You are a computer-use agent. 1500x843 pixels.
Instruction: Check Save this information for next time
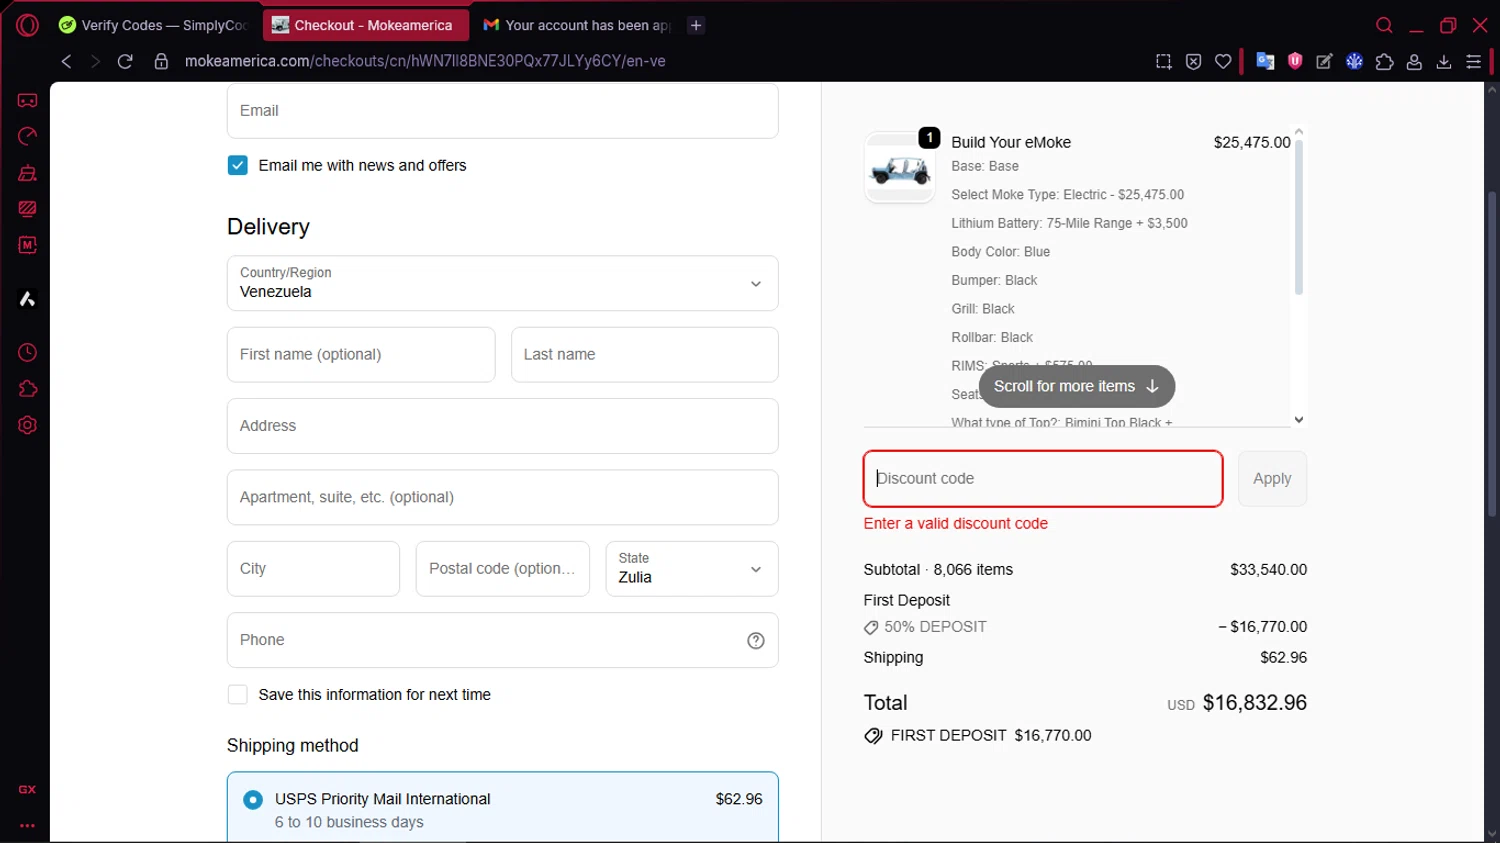[x=237, y=694]
